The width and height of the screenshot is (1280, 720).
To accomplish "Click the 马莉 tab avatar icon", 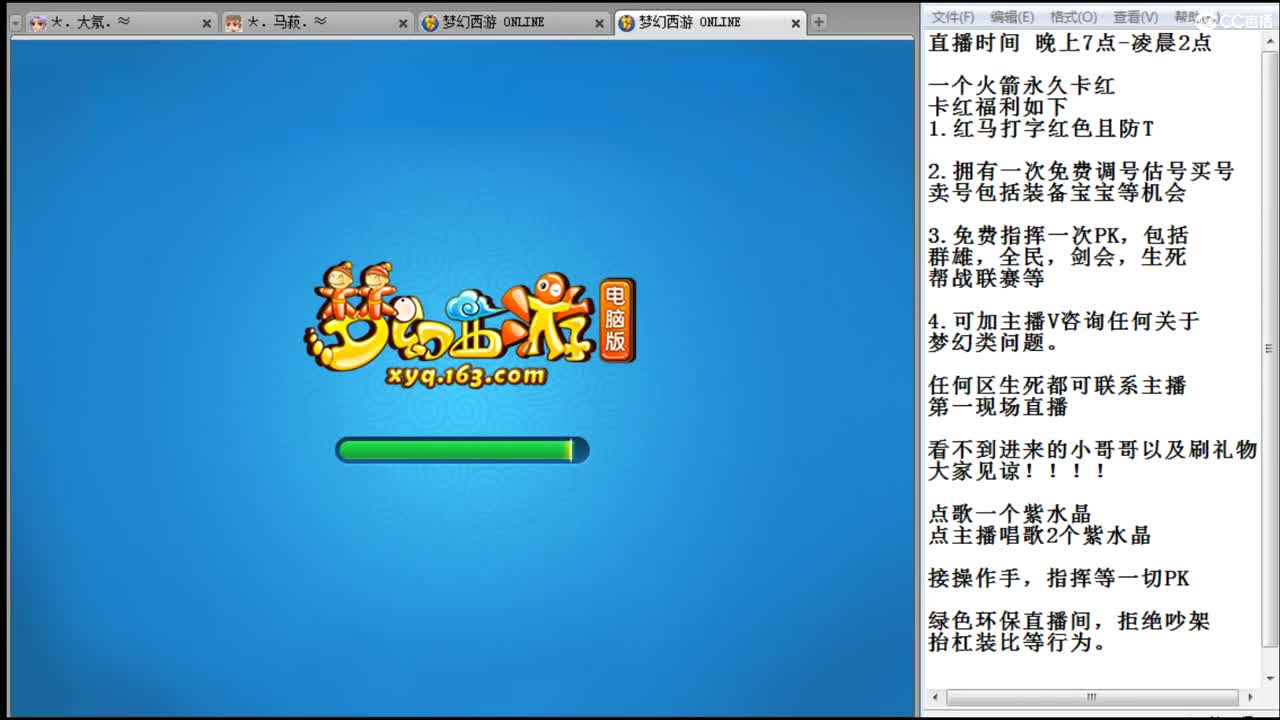I will tap(233, 23).
